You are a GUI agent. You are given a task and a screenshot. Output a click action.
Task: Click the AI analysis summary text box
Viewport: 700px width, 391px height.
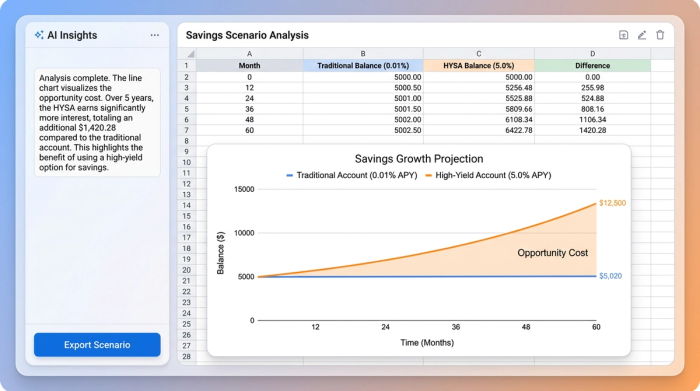click(x=97, y=123)
